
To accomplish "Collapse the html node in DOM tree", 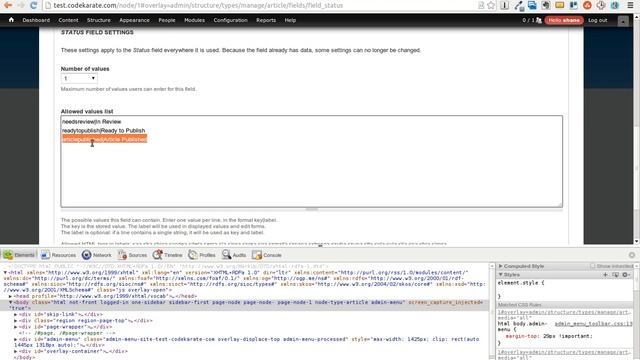I will tap(5, 272).
